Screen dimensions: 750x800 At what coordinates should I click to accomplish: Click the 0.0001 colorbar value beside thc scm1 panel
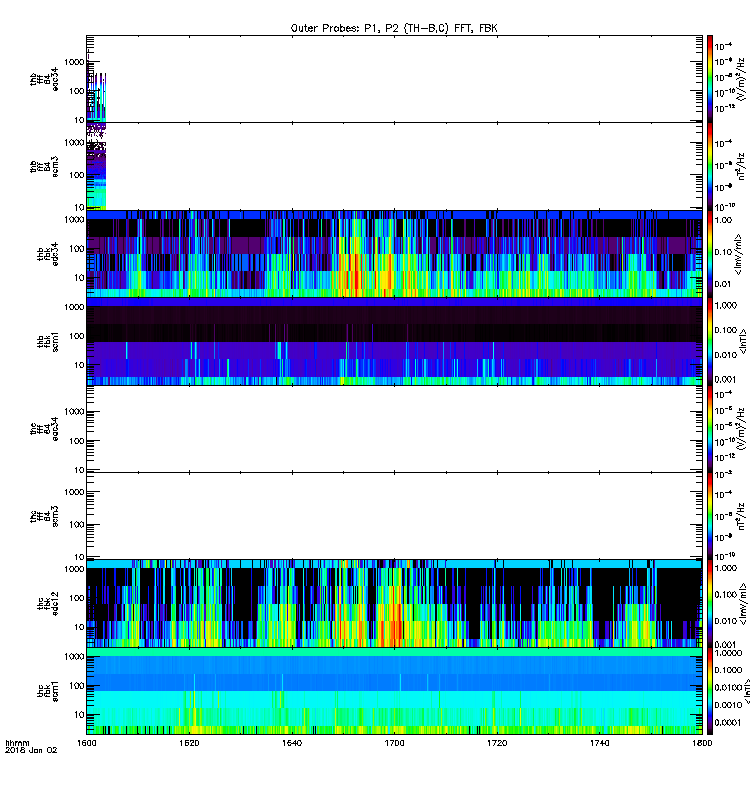pos(728,722)
